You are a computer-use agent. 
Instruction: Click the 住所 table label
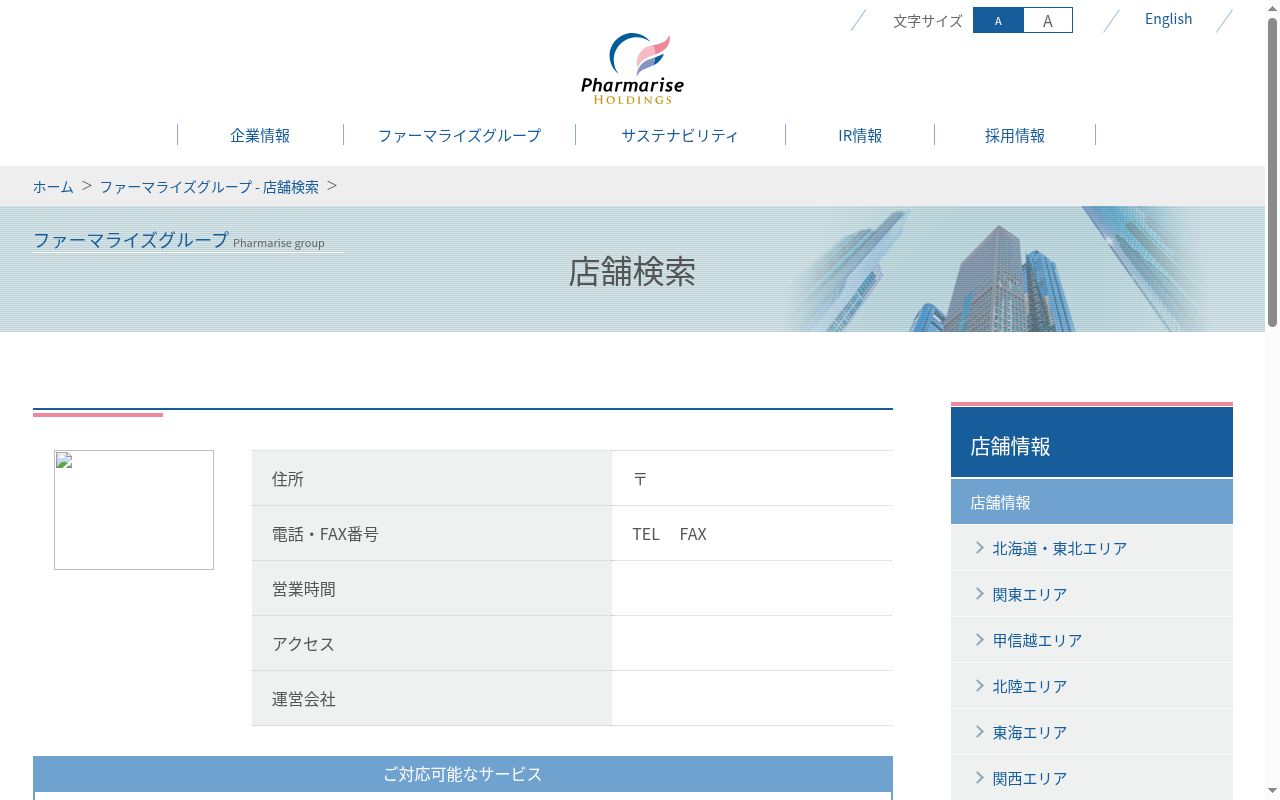point(288,479)
